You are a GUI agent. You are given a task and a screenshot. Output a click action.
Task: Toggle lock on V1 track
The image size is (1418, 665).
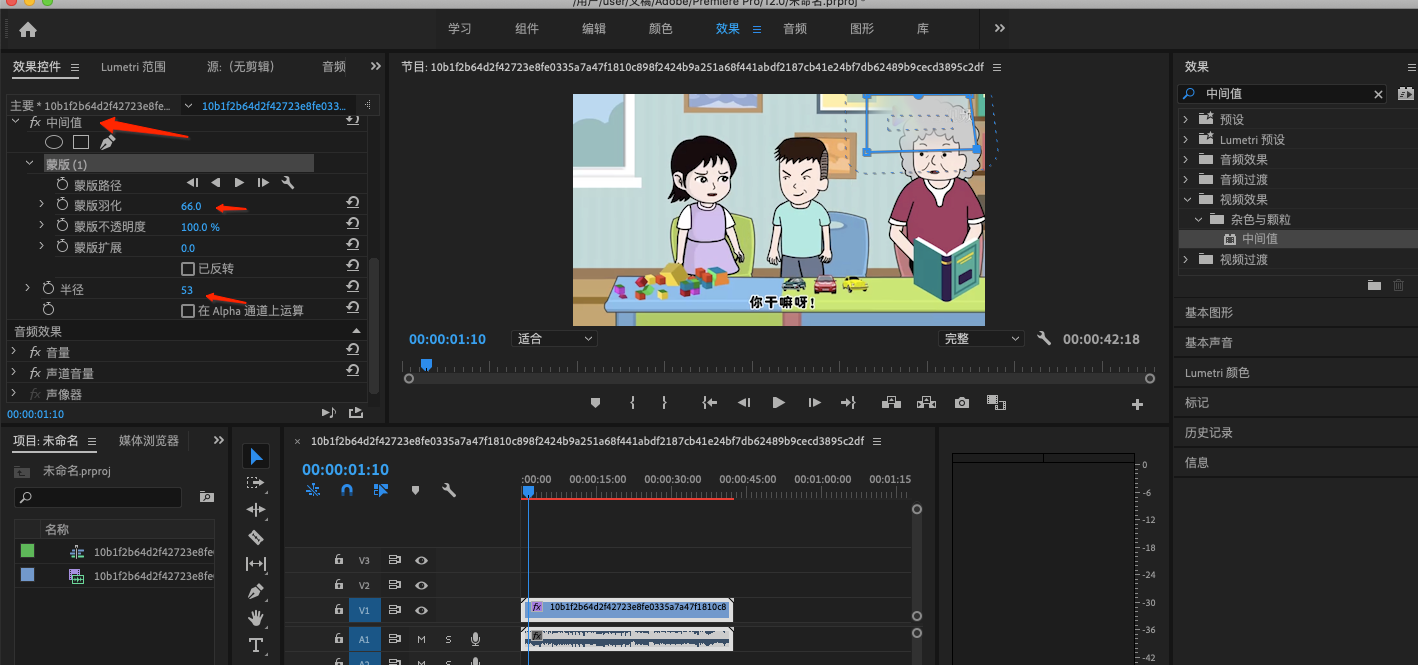(339, 610)
